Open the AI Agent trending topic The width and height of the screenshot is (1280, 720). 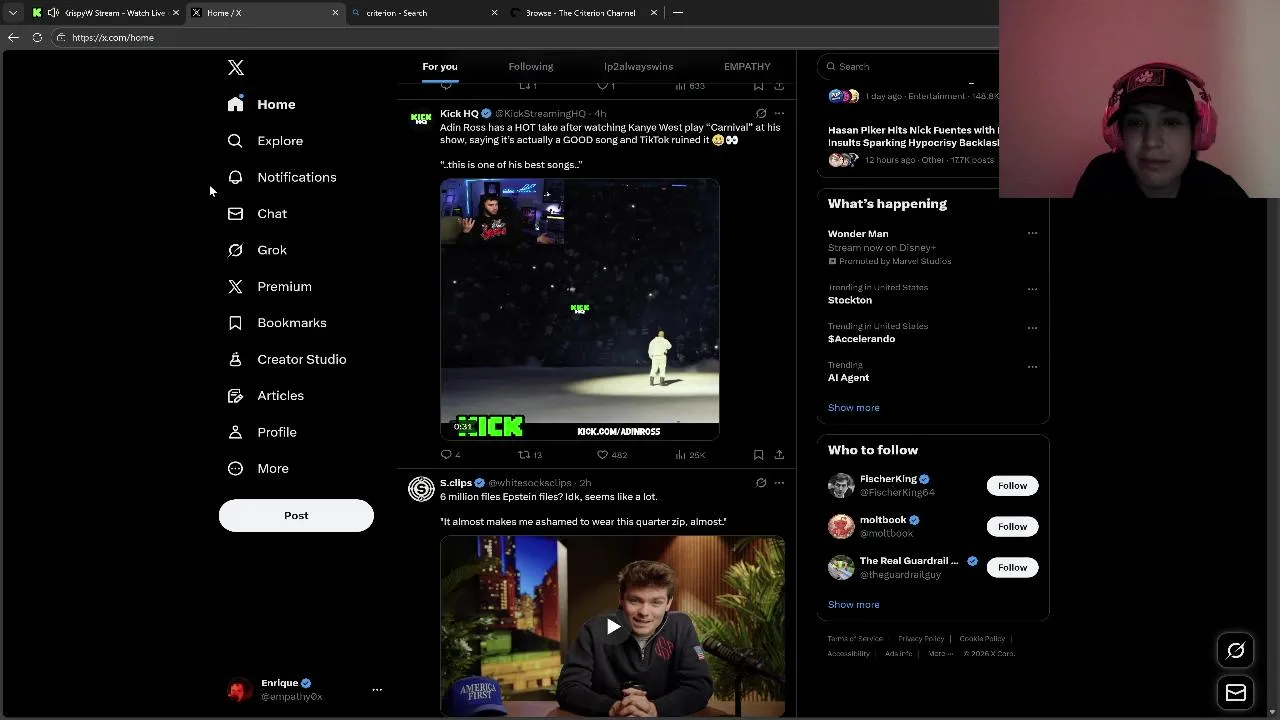pyautogui.click(x=849, y=378)
